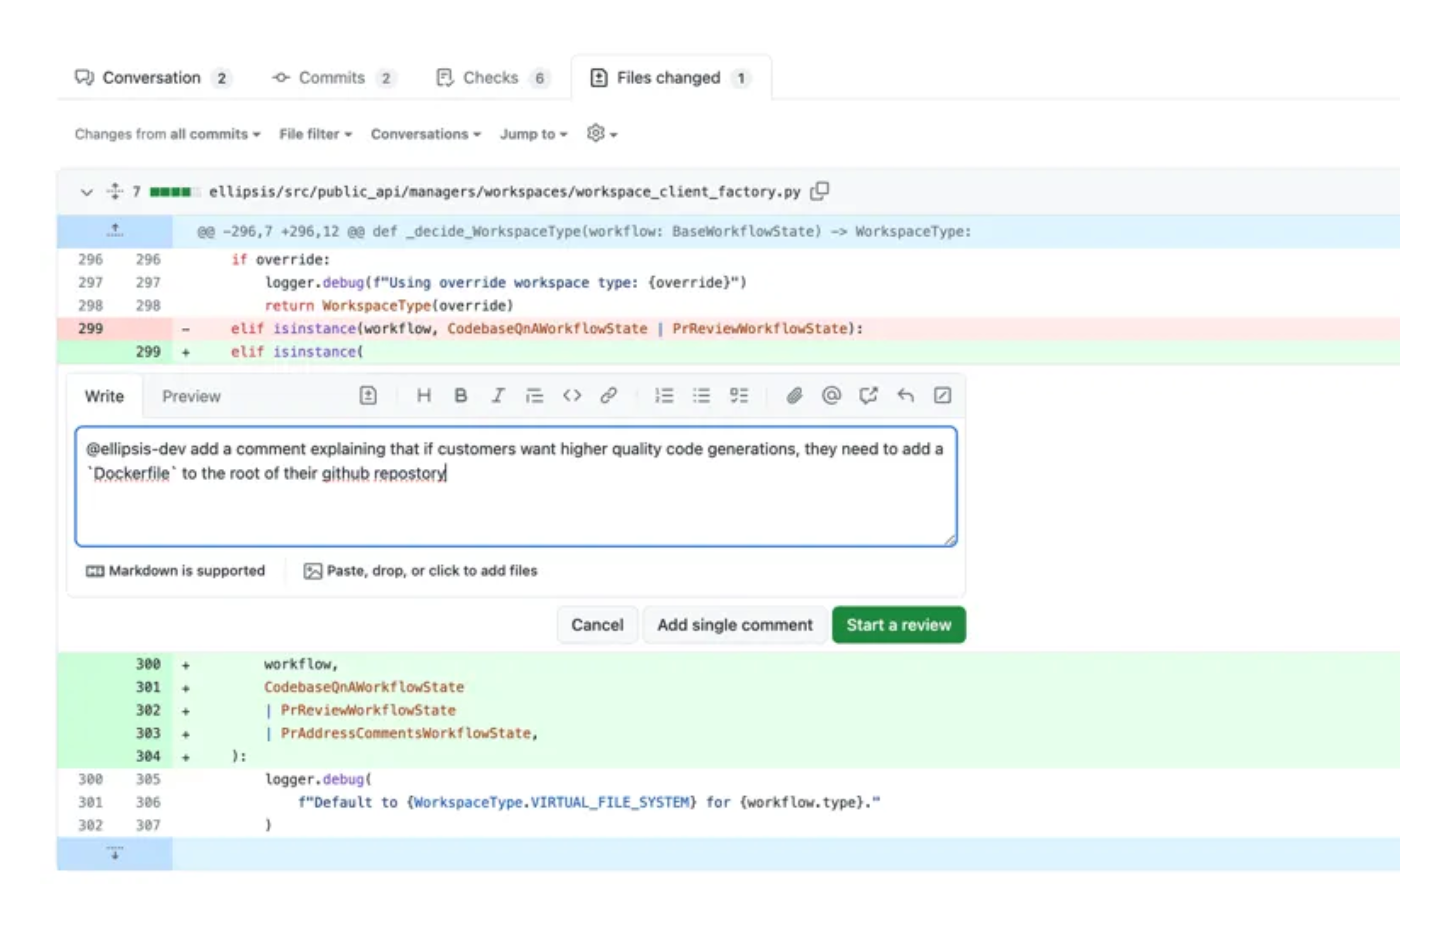The height and width of the screenshot is (938, 1448).
Task: Click the file path ellipsis/src/public_api text
Action: 505,192
